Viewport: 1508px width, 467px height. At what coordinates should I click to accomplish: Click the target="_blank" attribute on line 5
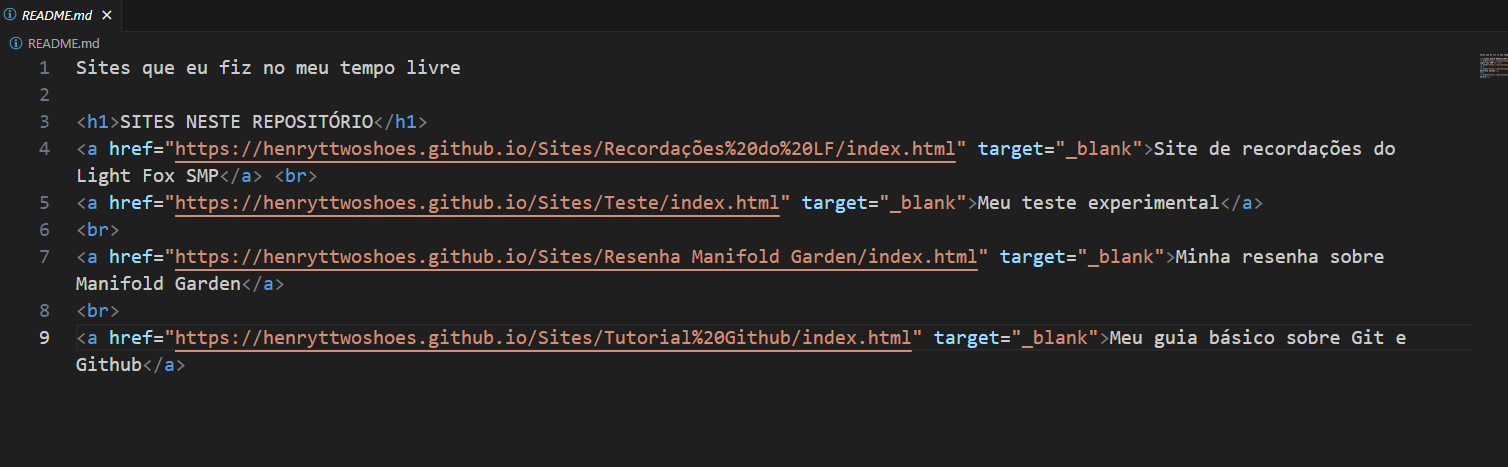point(884,203)
